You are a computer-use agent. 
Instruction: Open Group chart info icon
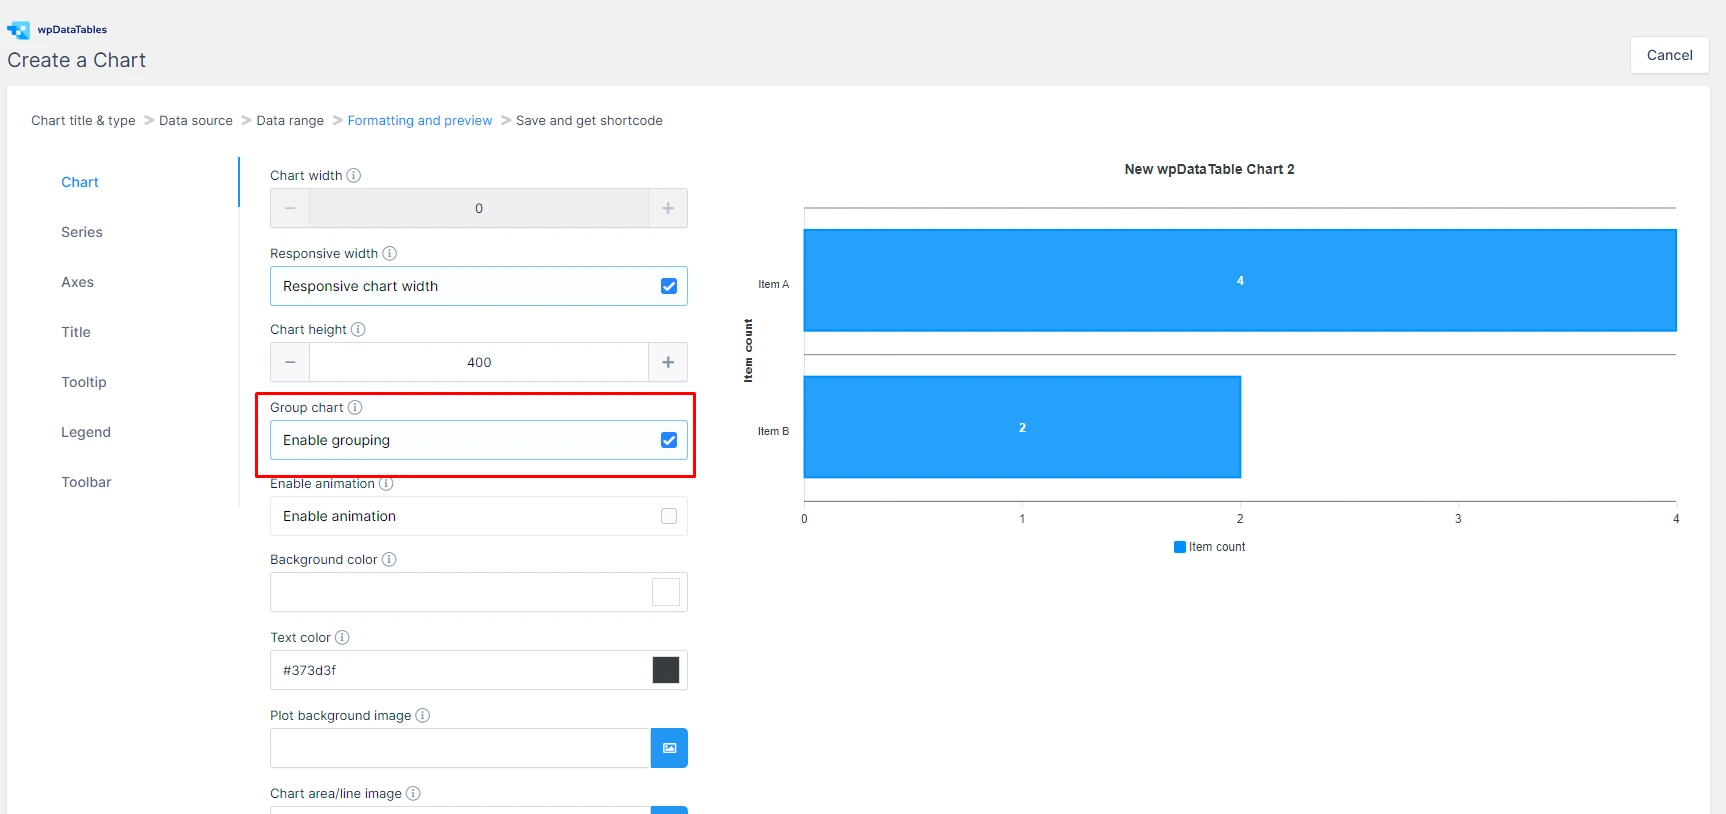click(355, 407)
